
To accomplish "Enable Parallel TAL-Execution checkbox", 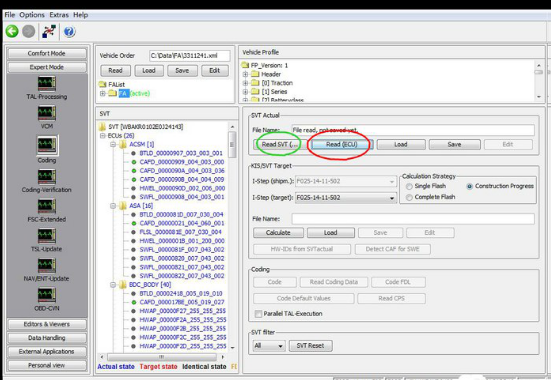I will [258, 314].
